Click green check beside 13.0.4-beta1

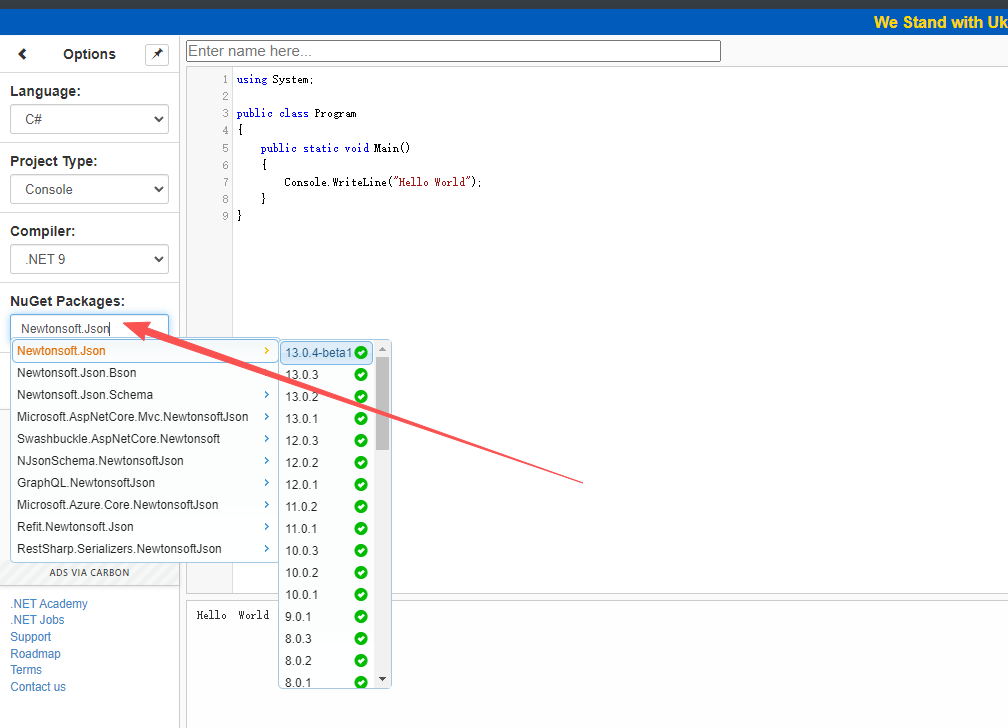click(x=361, y=352)
